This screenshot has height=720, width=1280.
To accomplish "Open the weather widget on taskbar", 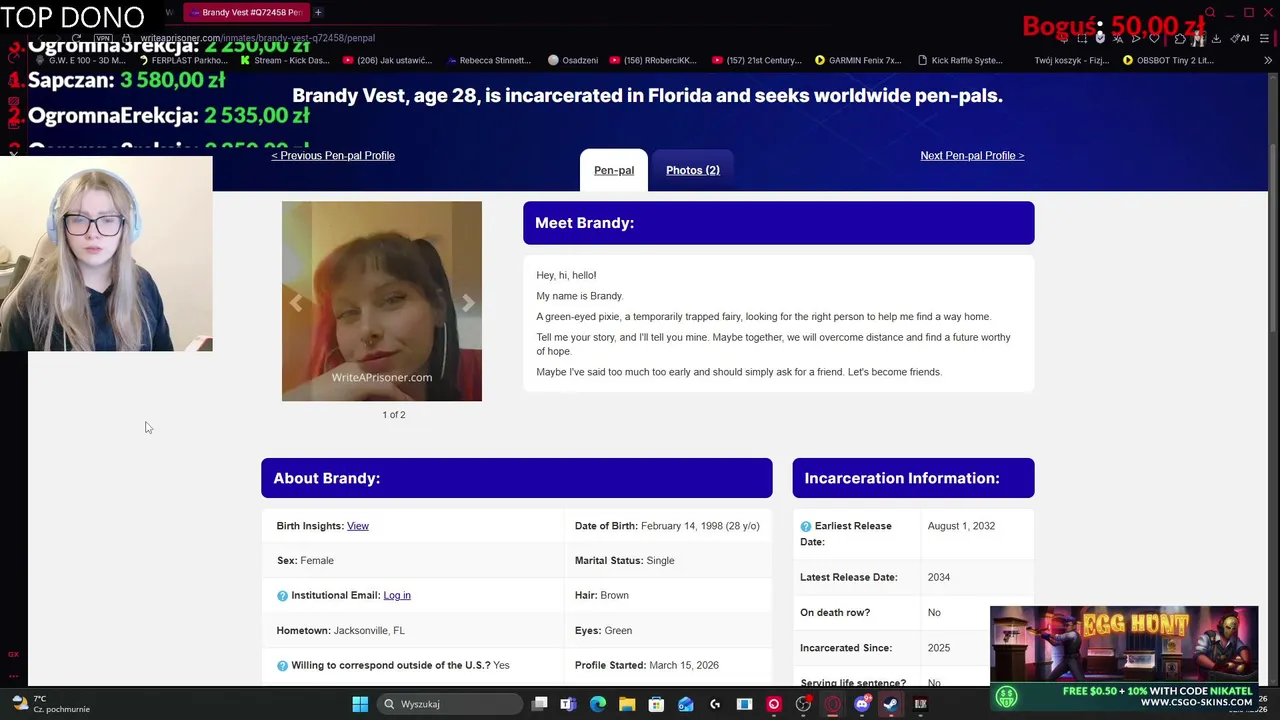I will tap(50, 704).
